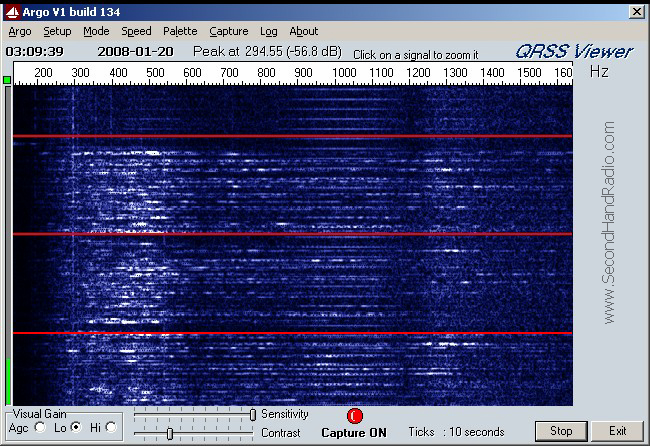This screenshot has height=446, width=650.
Task: Click the red Capture ON indicator
Action: [x=355, y=416]
